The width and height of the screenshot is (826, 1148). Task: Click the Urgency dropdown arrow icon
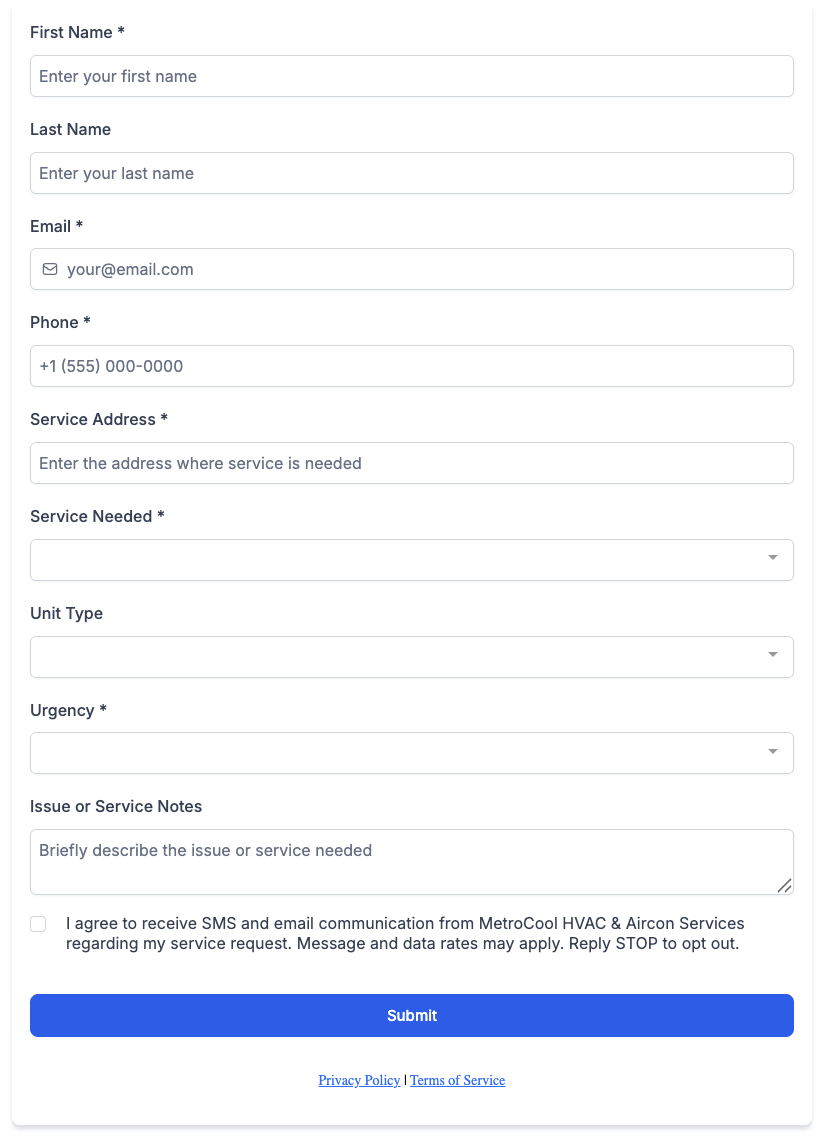pyautogui.click(x=773, y=752)
